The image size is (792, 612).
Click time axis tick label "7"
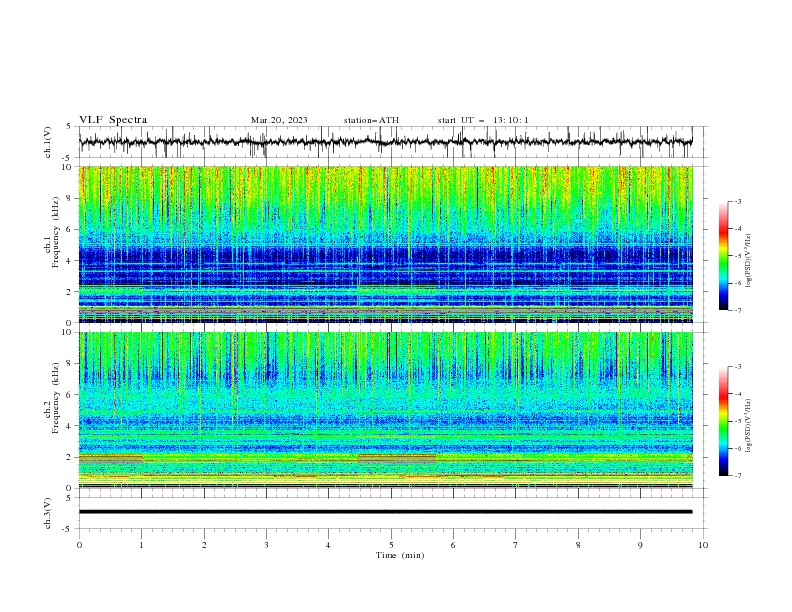516,545
